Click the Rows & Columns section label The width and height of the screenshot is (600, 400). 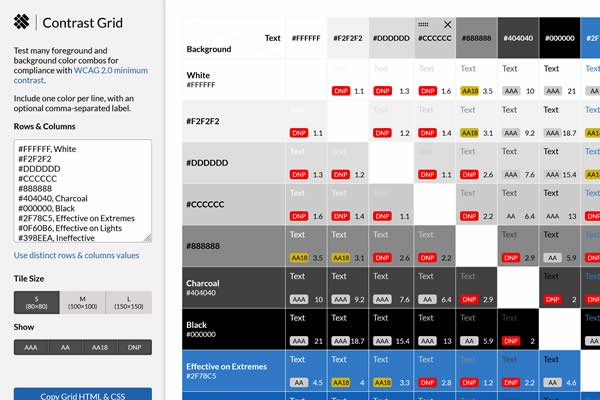44,126
